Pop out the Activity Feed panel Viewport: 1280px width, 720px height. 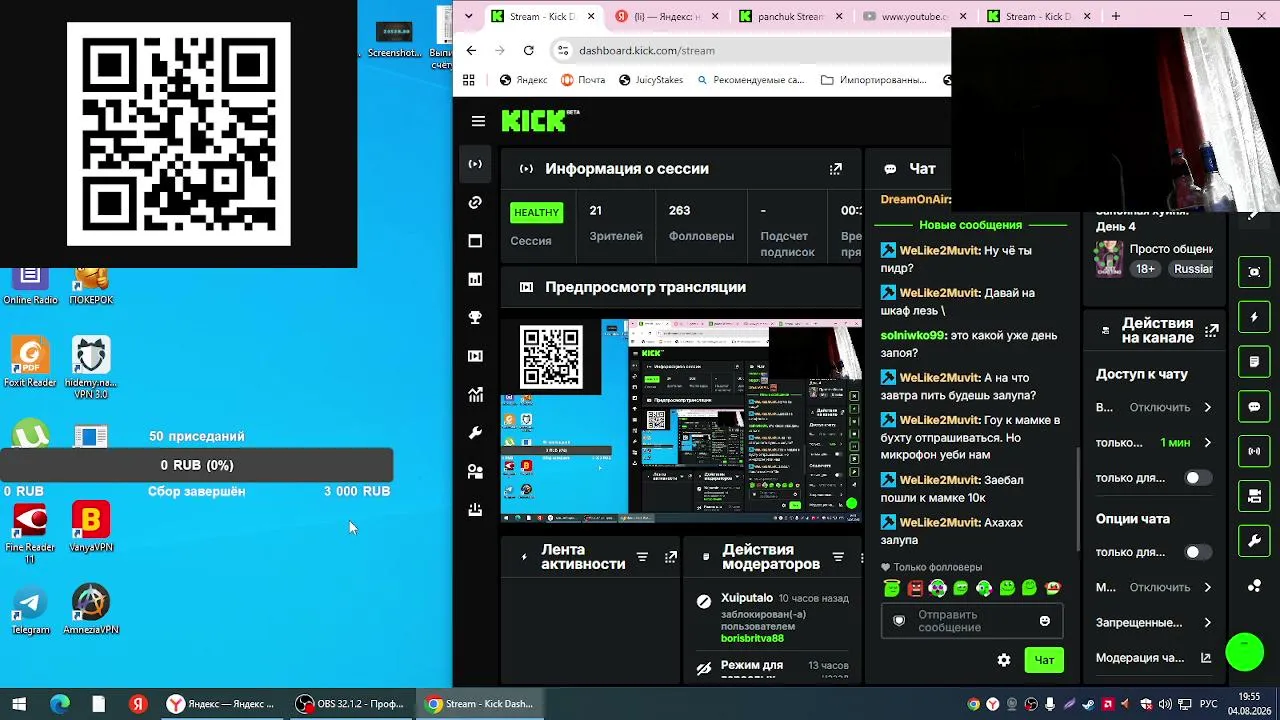(x=671, y=557)
